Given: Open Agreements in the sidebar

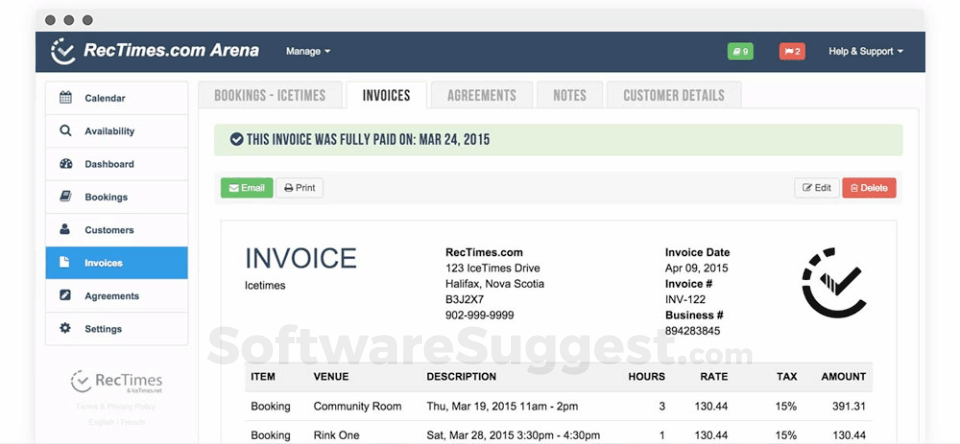Looking at the screenshot, I should [x=116, y=296].
